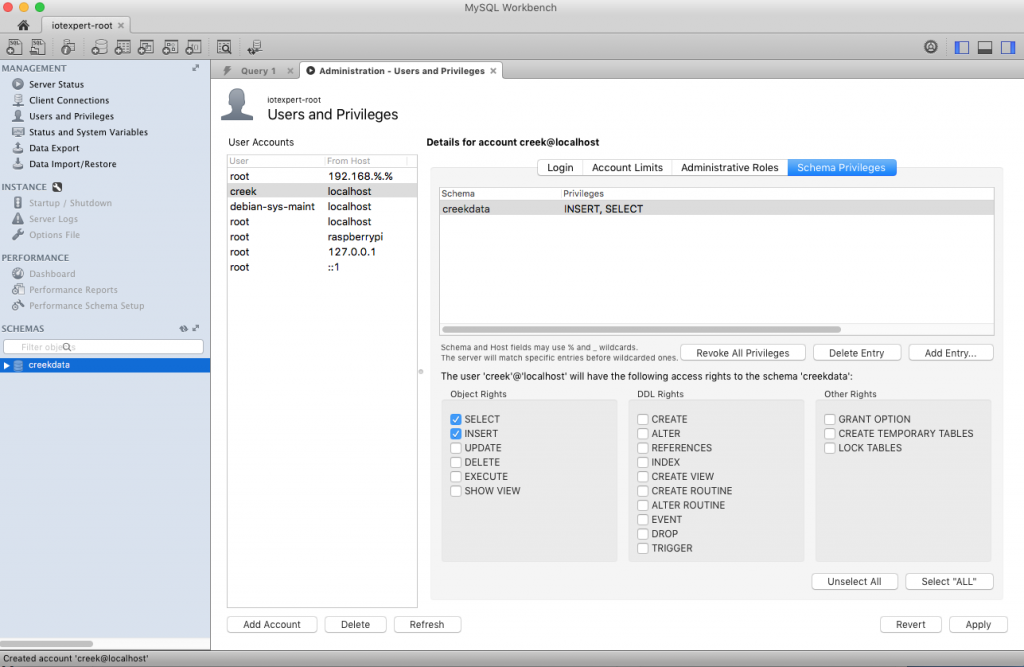
Task: Uncheck the SELECT object right
Action: [456, 419]
